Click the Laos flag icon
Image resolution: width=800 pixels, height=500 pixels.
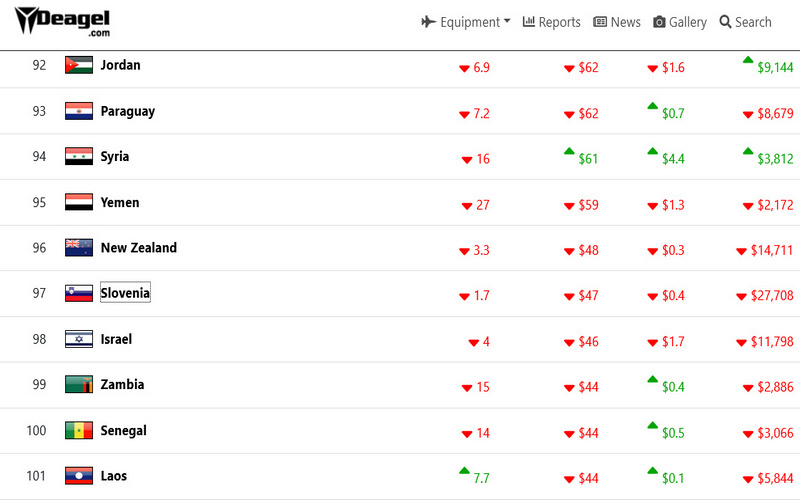79,476
